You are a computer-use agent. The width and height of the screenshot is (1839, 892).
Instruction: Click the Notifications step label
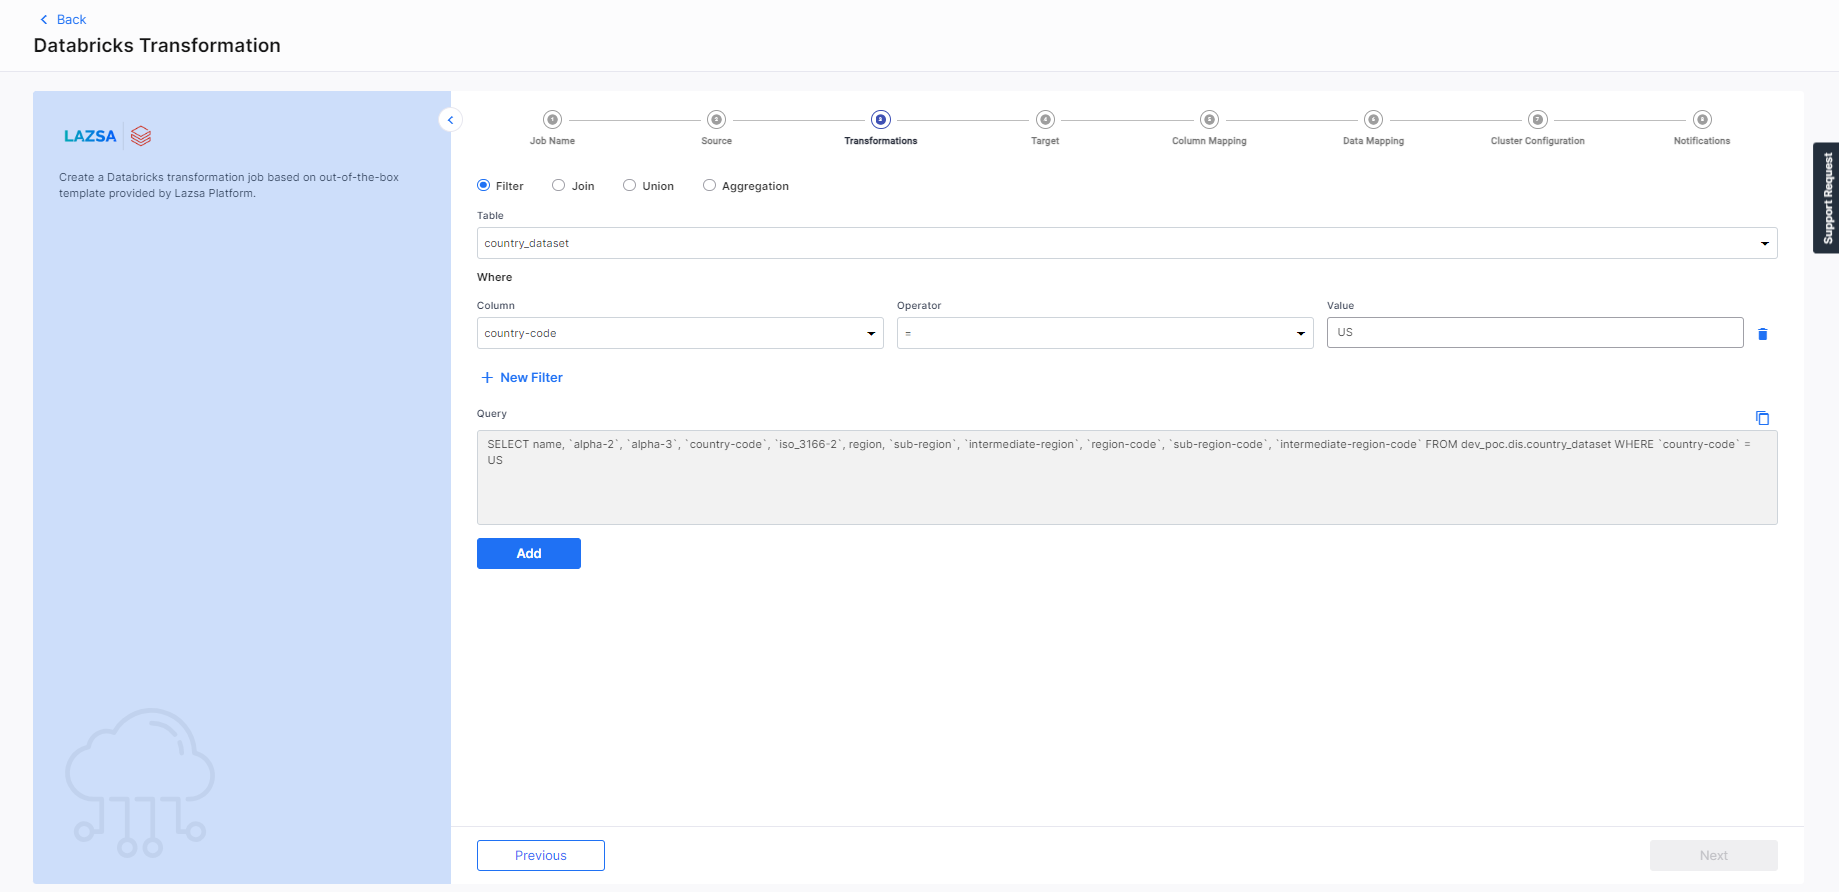[1701, 141]
